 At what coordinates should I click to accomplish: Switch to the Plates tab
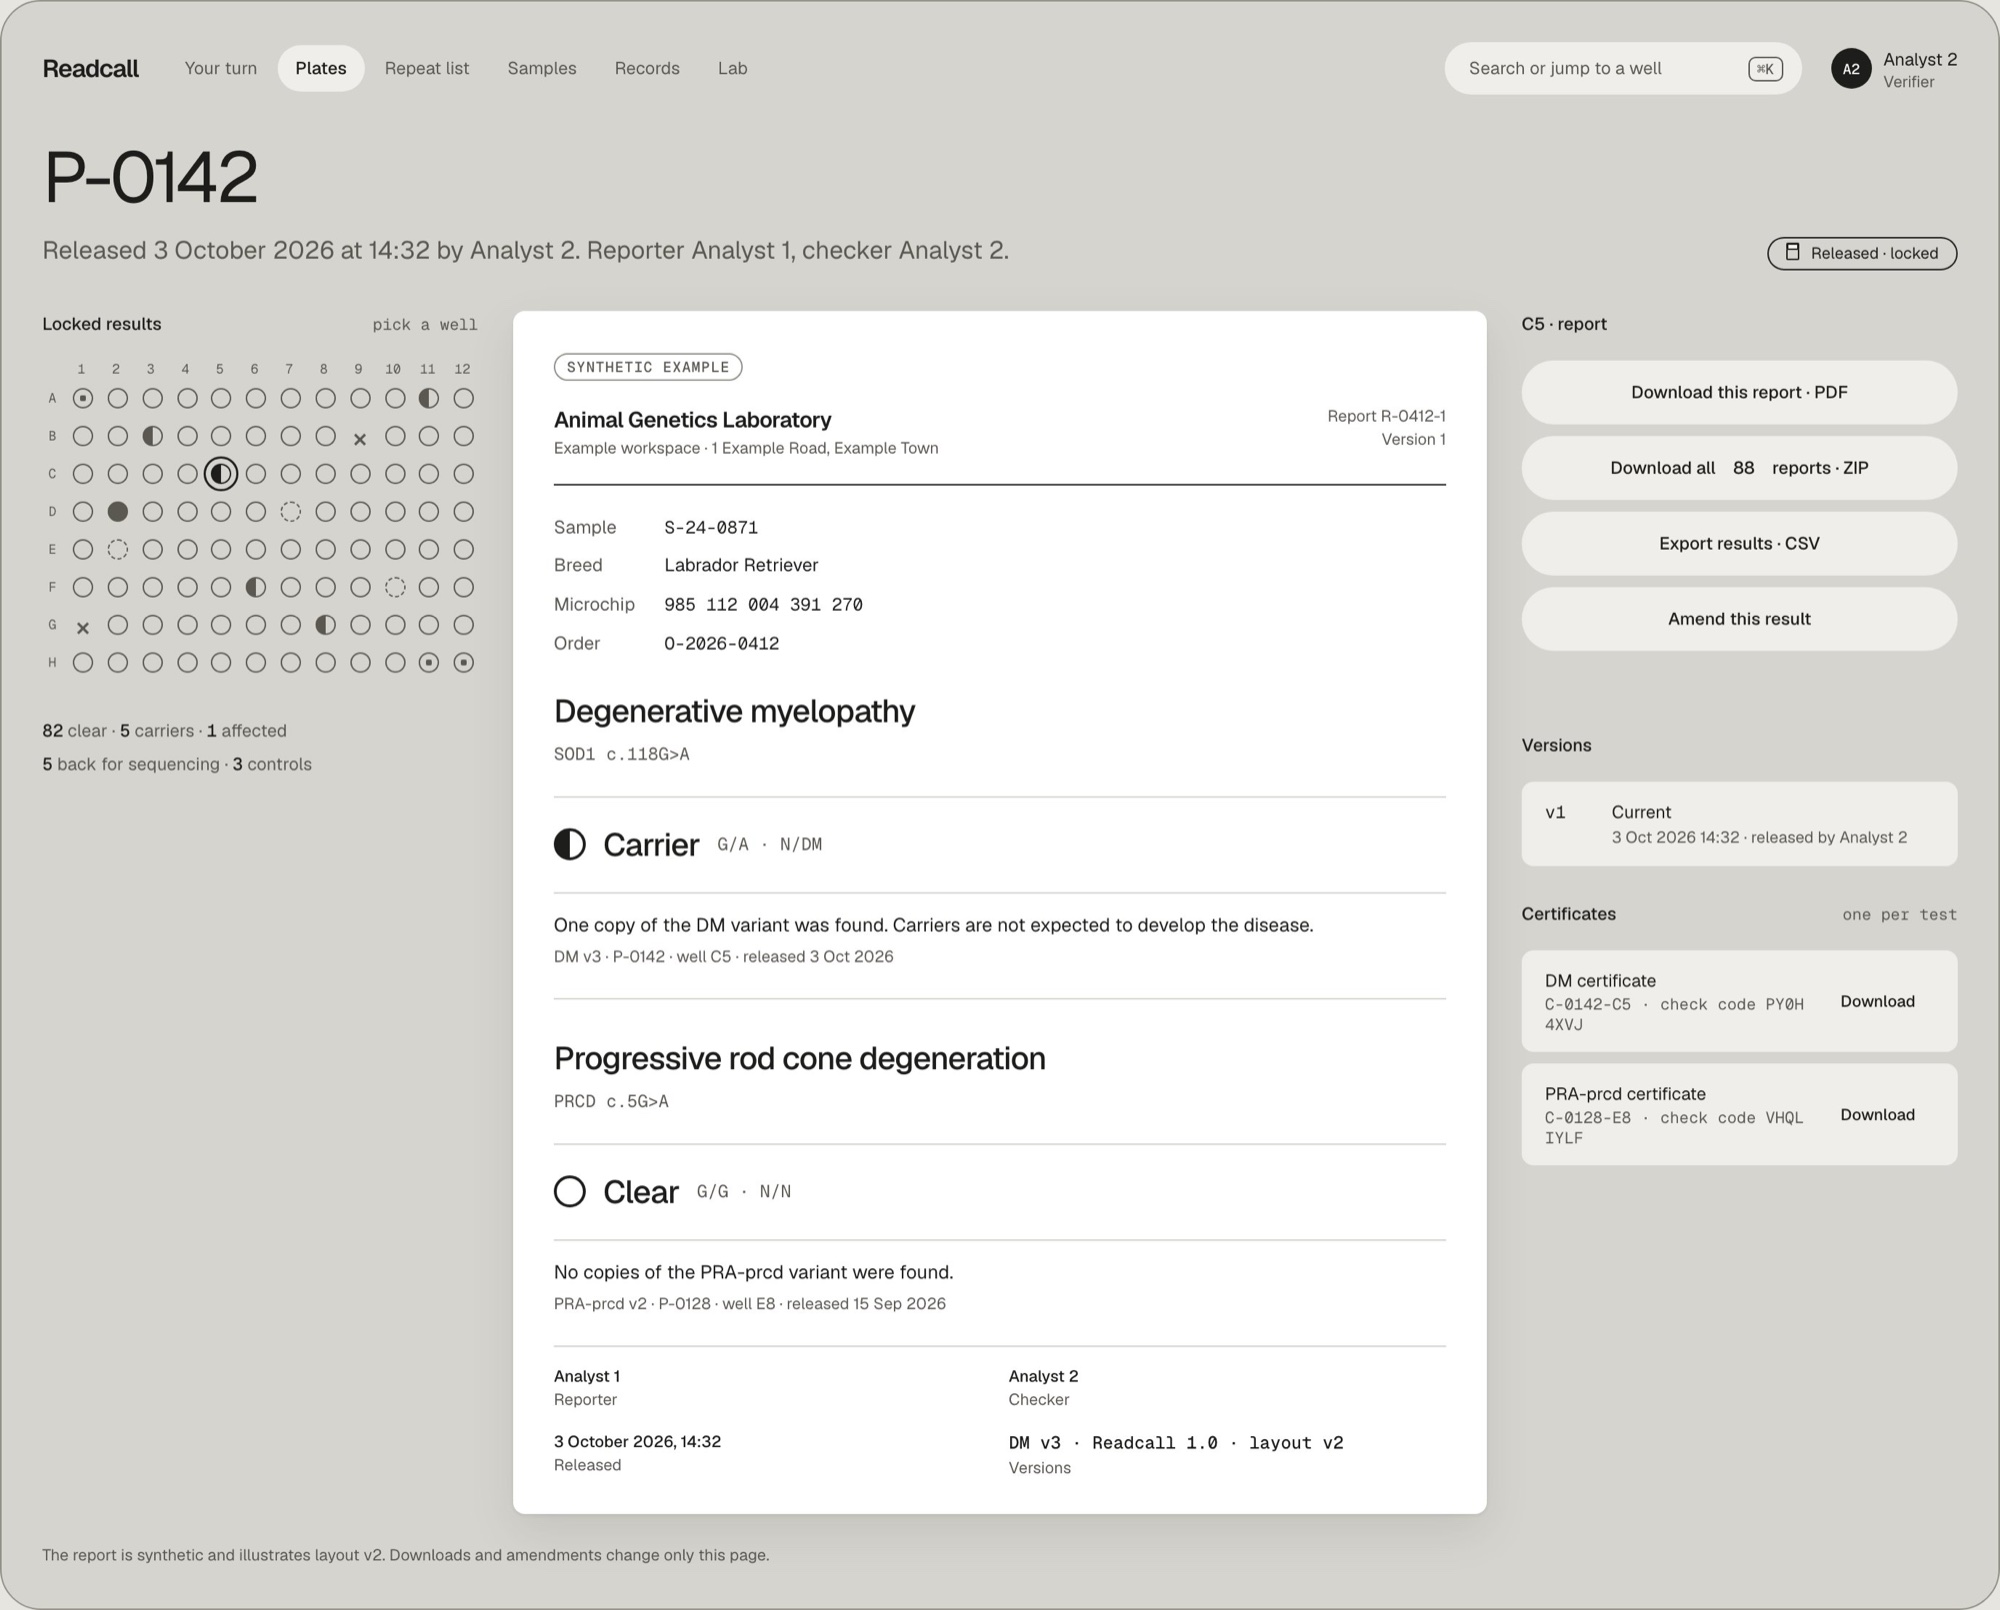321,68
